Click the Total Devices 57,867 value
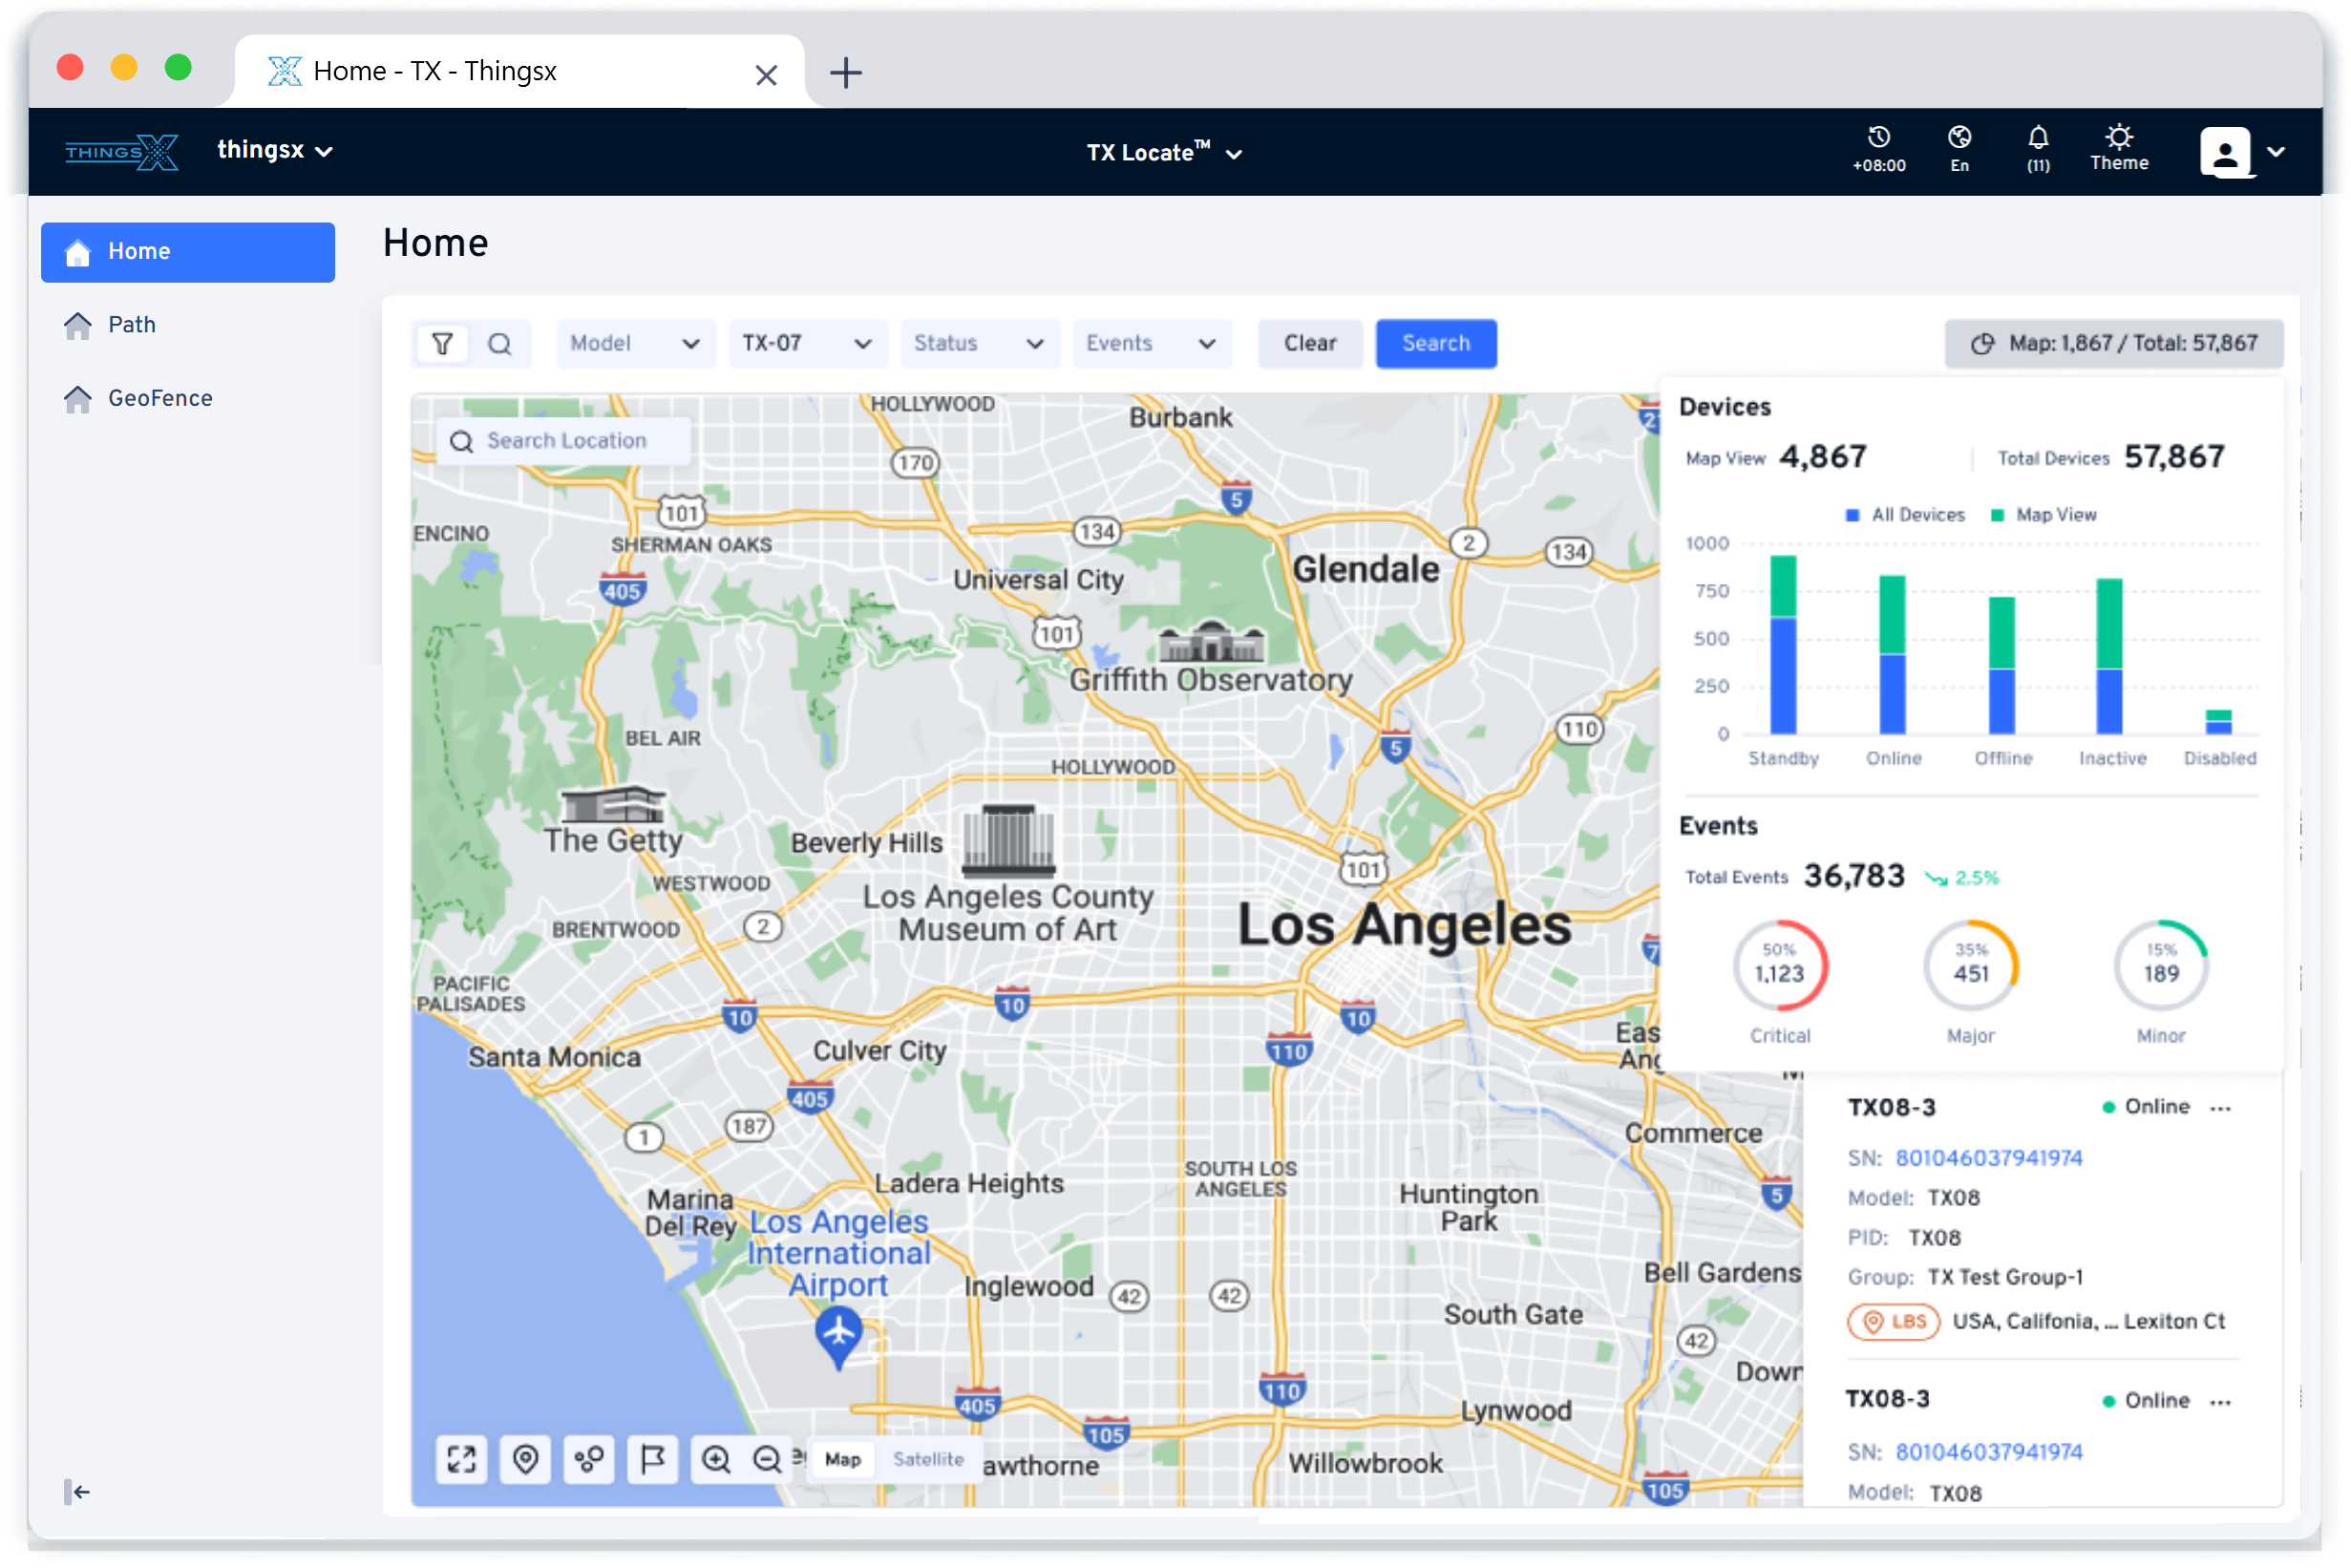The height and width of the screenshot is (1568, 2351). pos(2173,457)
